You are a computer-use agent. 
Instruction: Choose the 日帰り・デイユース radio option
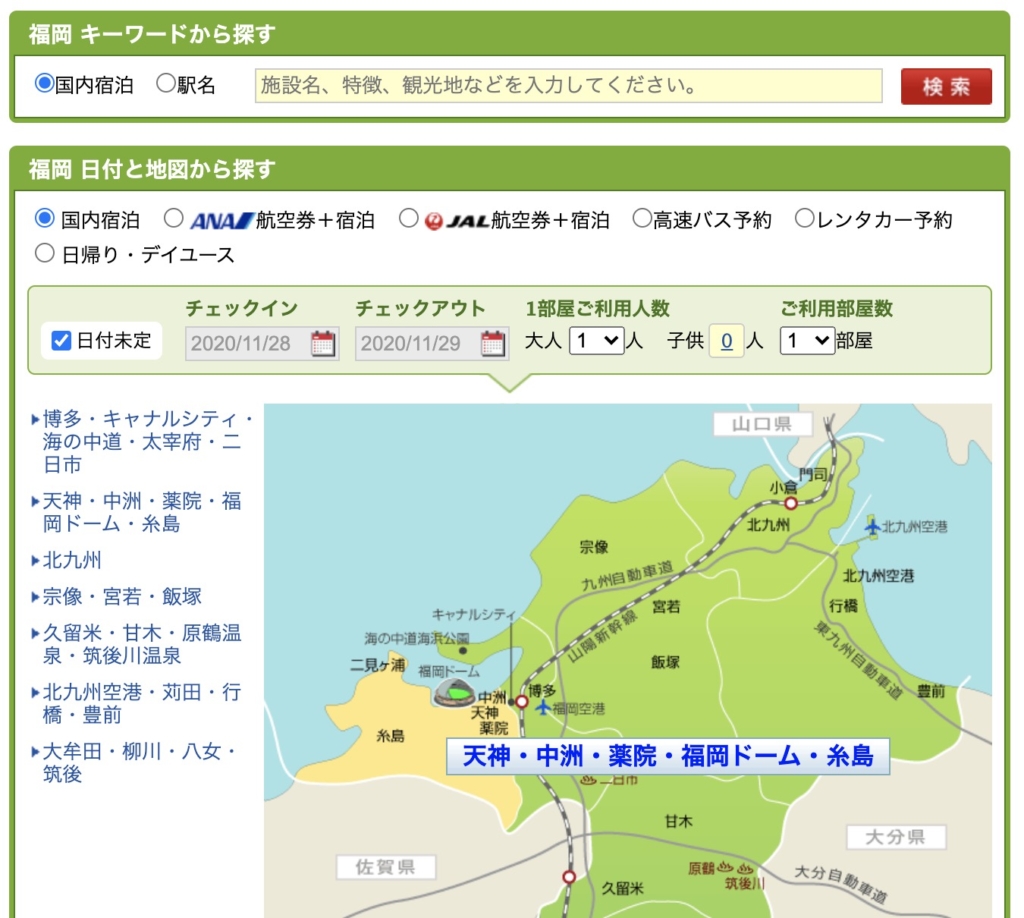point(45,254)
